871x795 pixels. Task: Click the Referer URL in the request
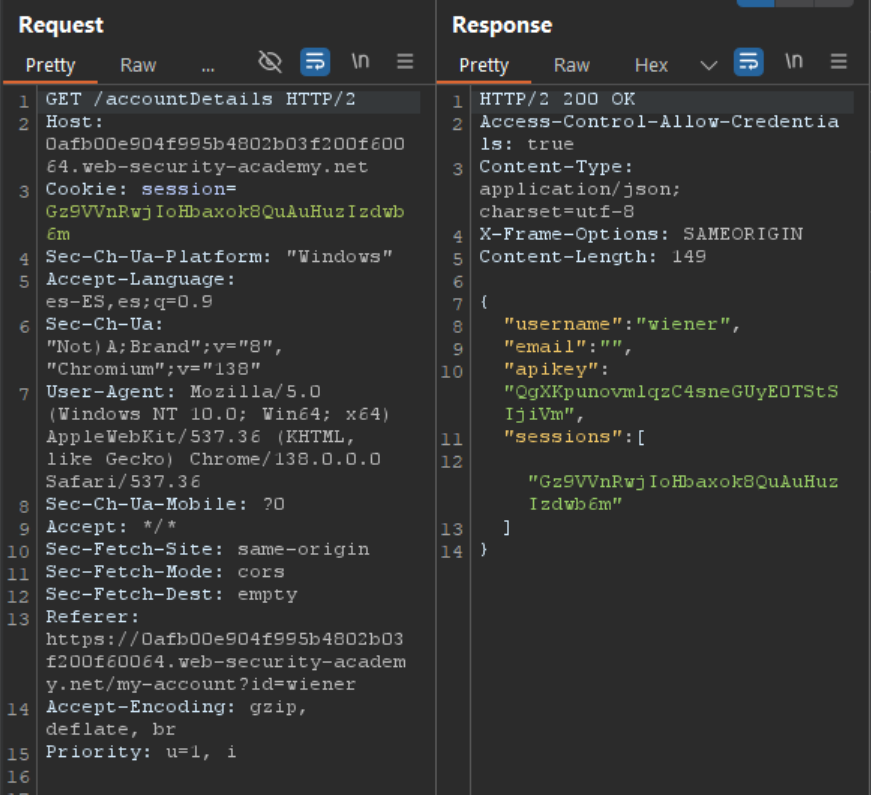click(x=225, y=662)
